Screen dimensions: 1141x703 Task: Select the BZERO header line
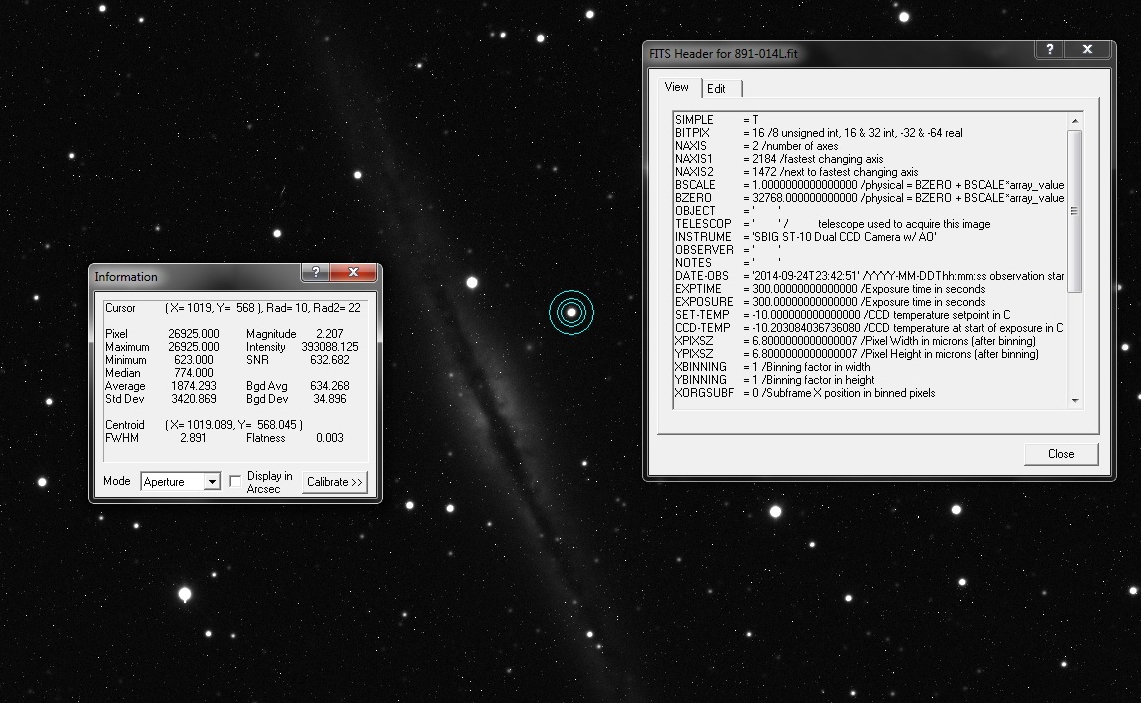[870, 198]
